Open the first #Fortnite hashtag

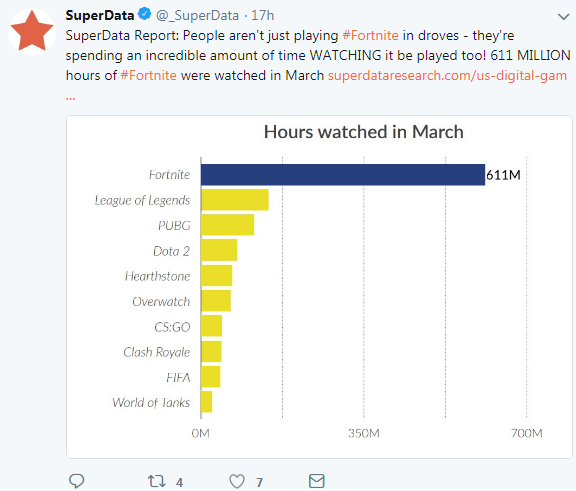point(370,36)
